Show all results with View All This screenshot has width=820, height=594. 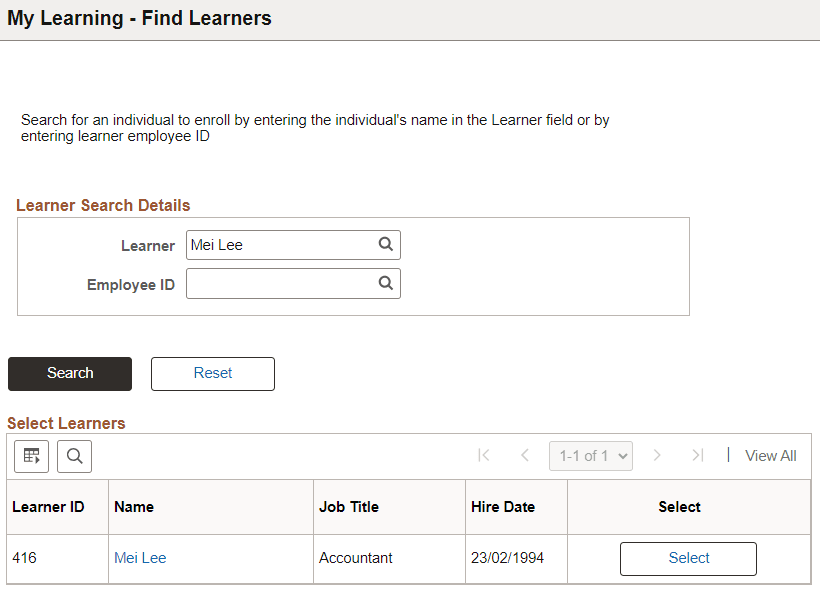pos(770,455)
